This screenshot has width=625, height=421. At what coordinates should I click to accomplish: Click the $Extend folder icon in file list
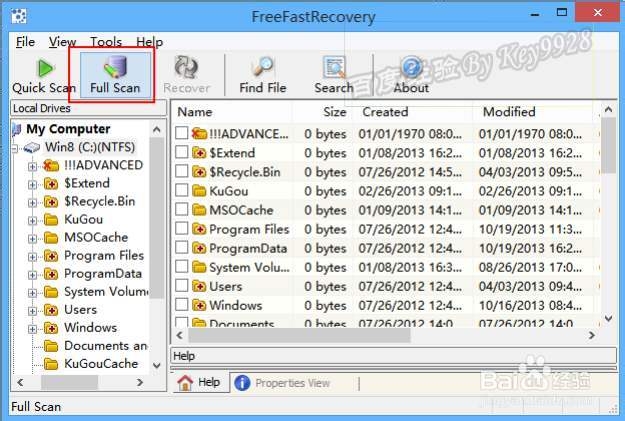coord(199,153)
